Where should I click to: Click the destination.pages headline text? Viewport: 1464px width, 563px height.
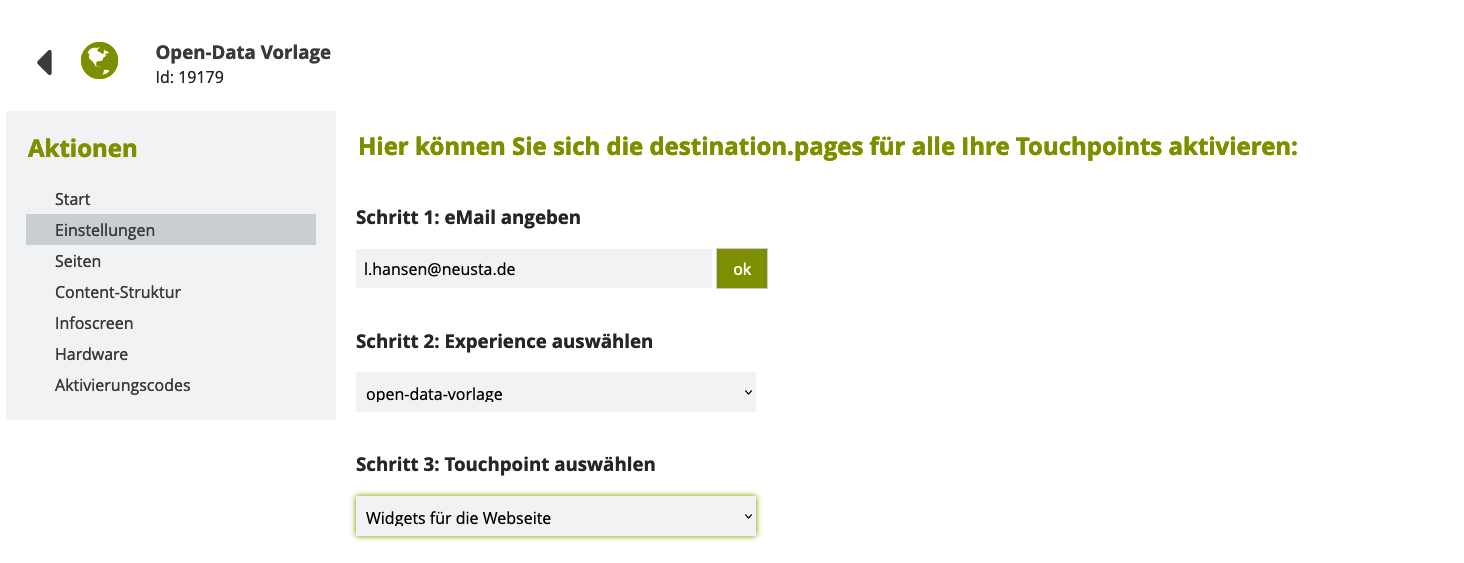pyautogui.click(x=828, y=147)
